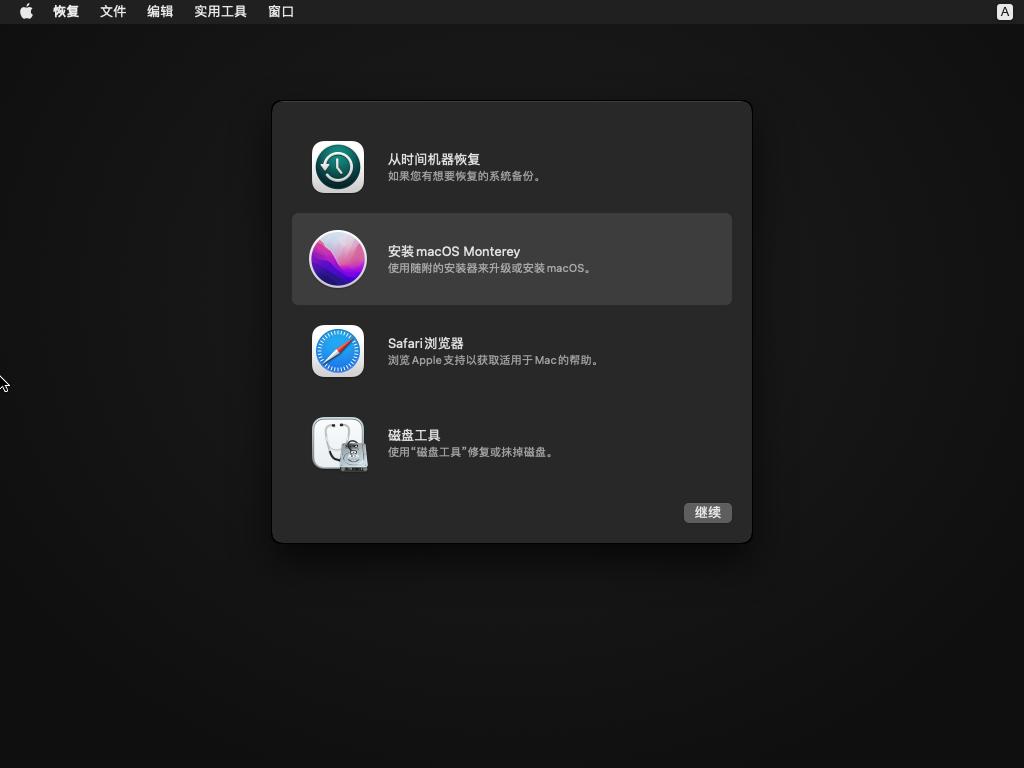Click the Time Machine clock icon
The width and height of the screenshot is (1024, 768).
point(338,166)
